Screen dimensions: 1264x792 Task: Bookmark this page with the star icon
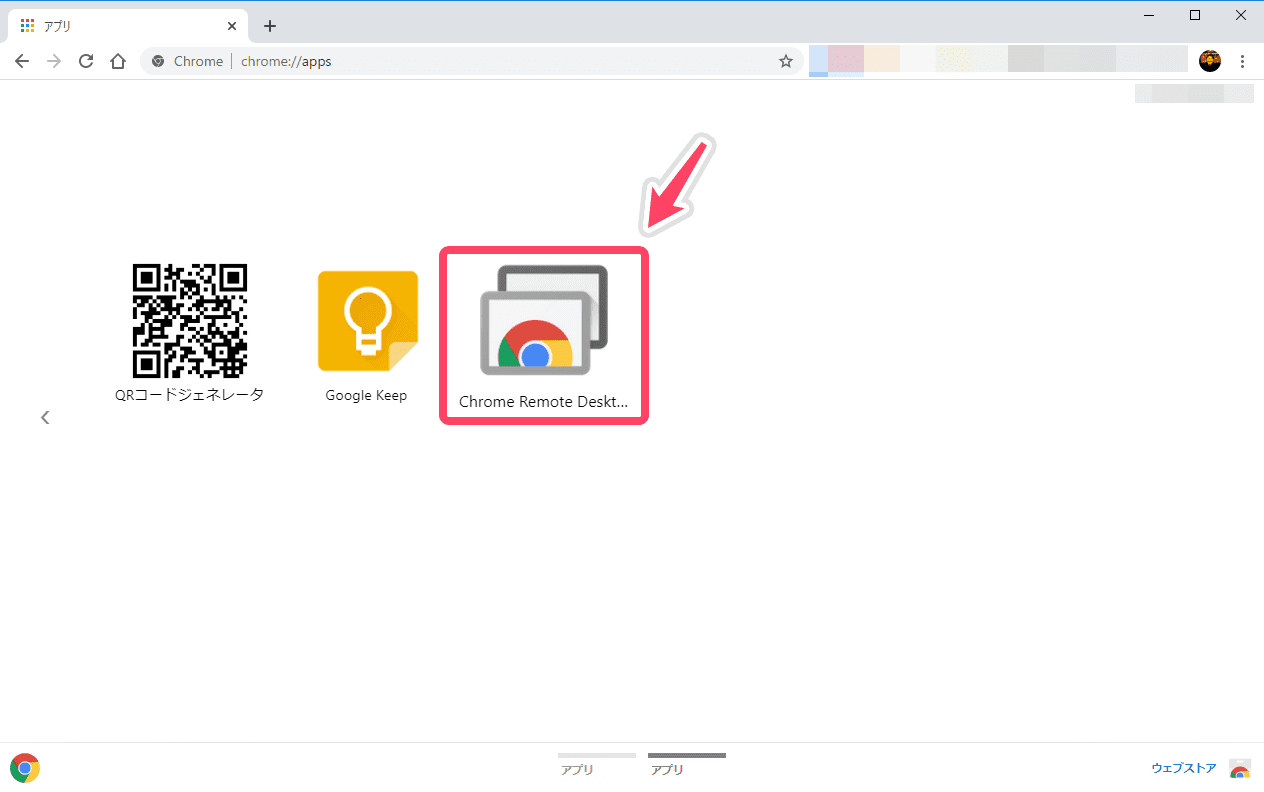coord(786,61)
